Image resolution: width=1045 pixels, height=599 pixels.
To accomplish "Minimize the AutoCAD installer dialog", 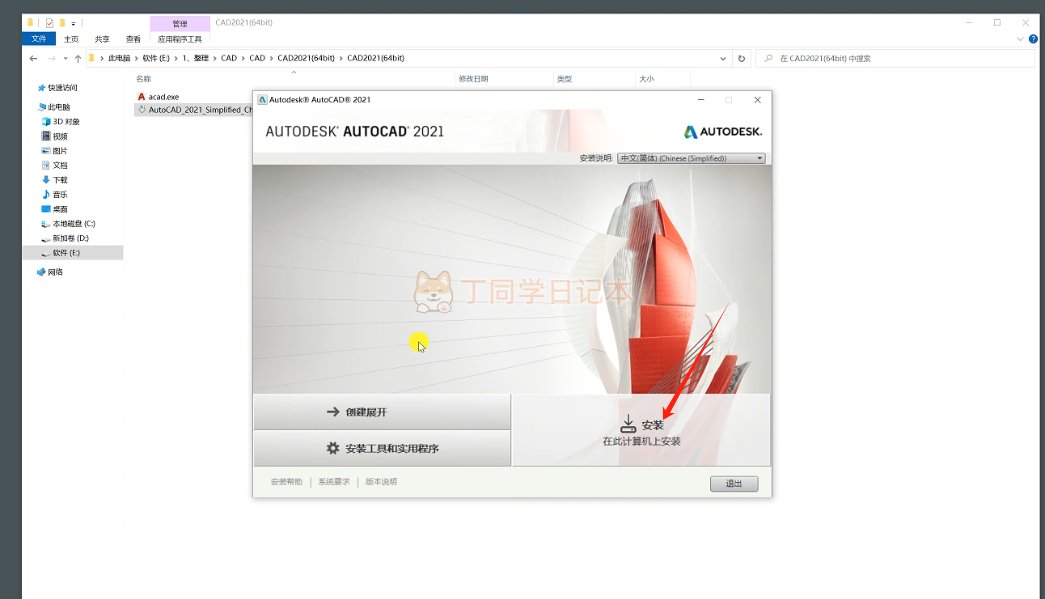I will click(x=700, y=100).
